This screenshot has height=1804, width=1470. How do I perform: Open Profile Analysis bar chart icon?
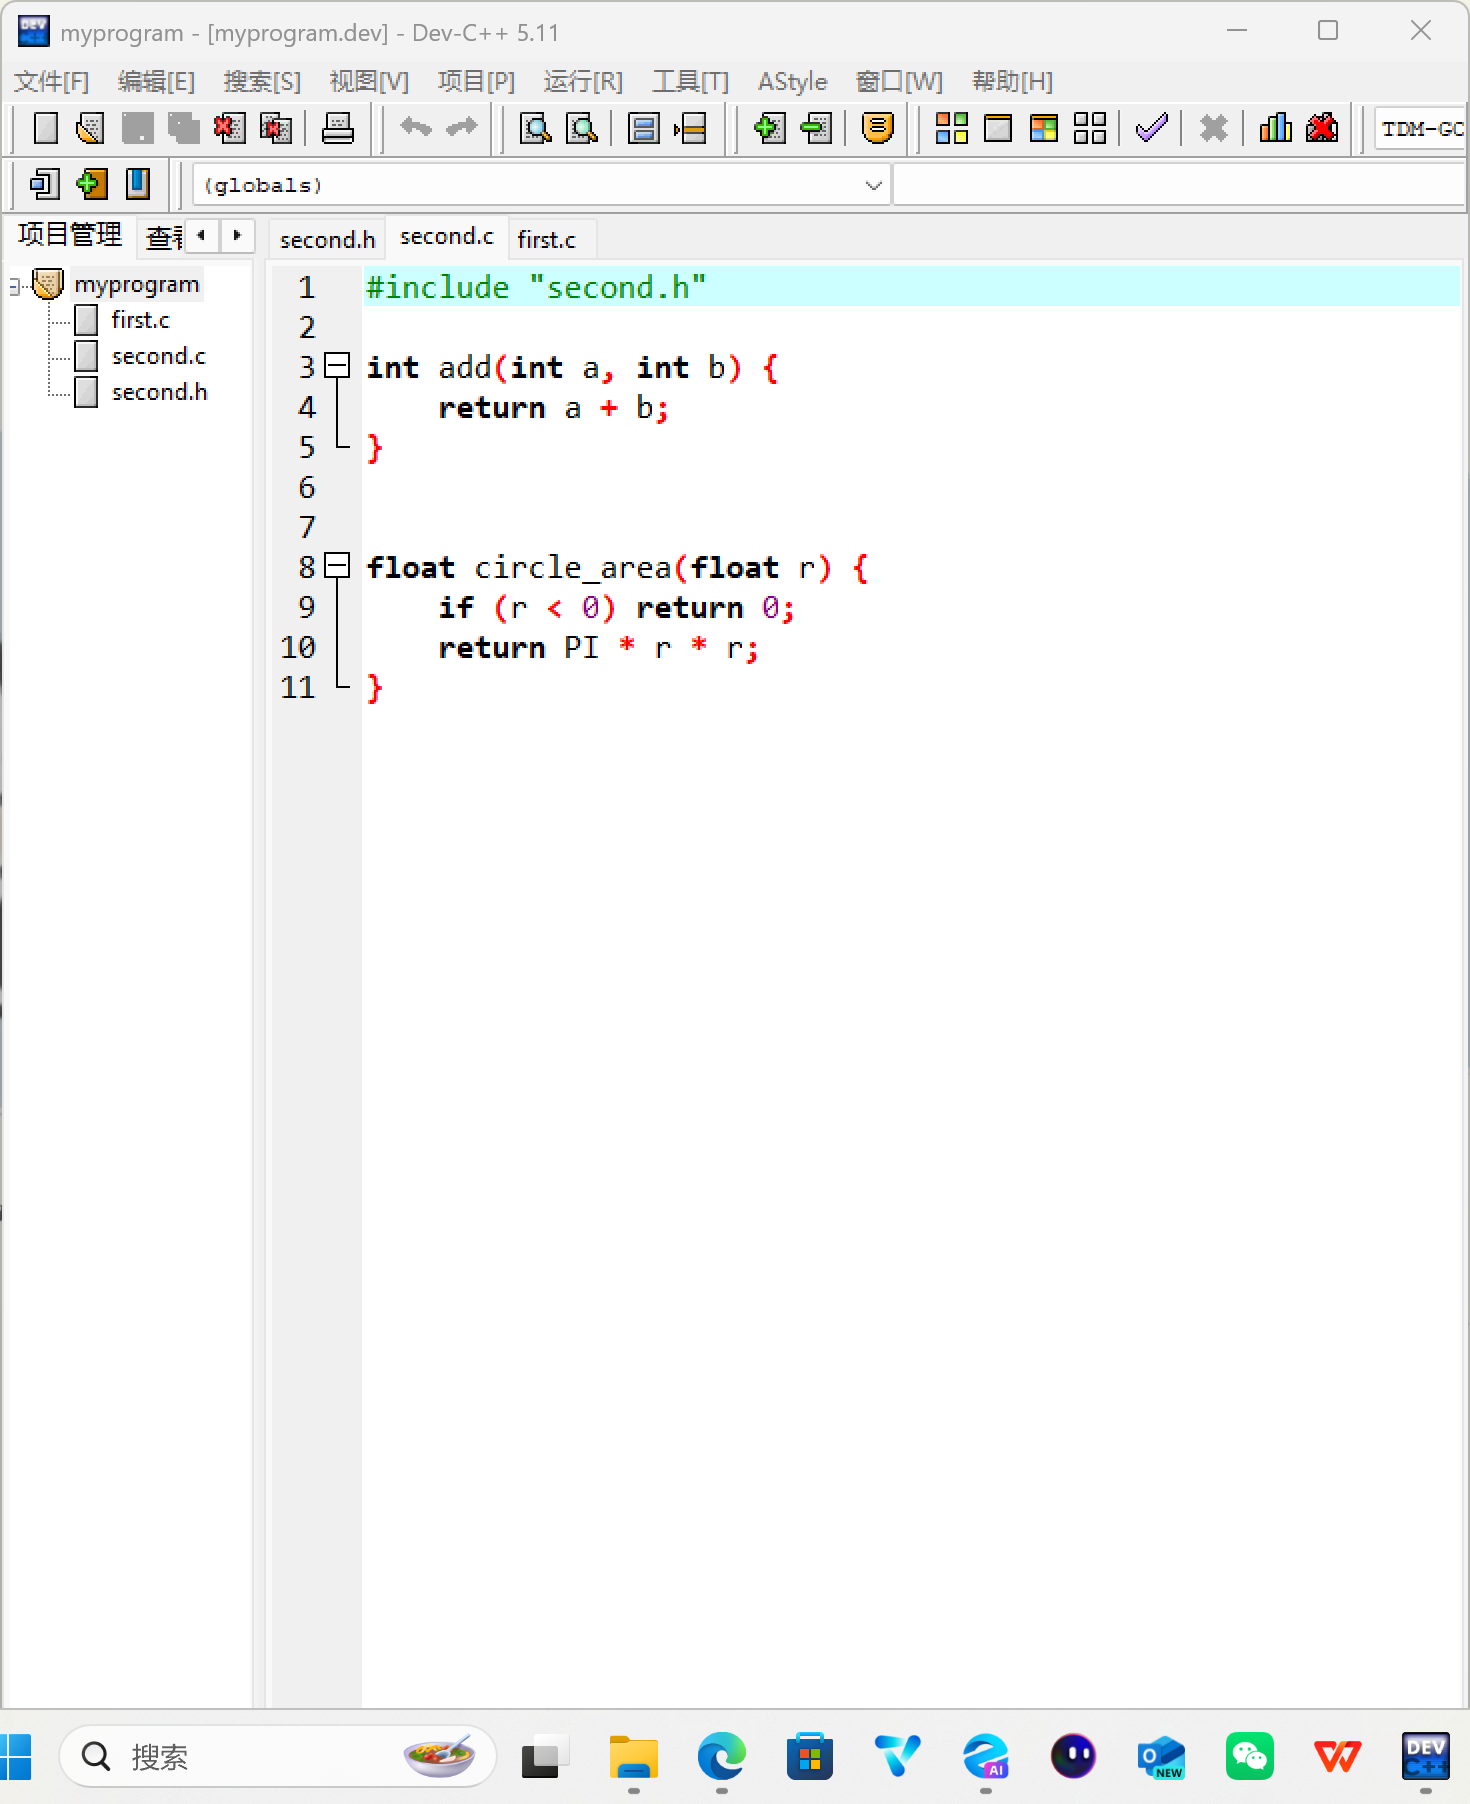click(1275, 128)
